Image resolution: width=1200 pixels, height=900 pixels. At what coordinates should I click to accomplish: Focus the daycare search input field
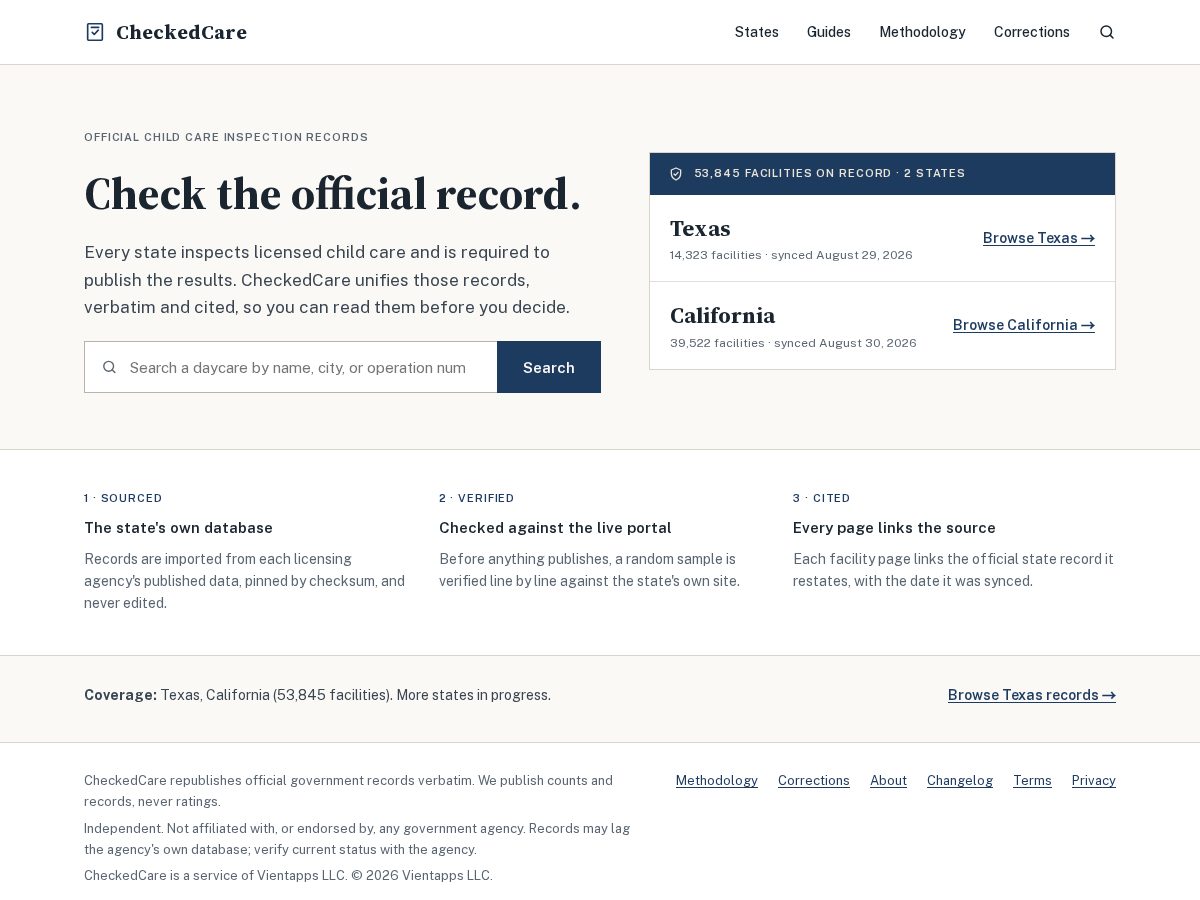[291, 367]
